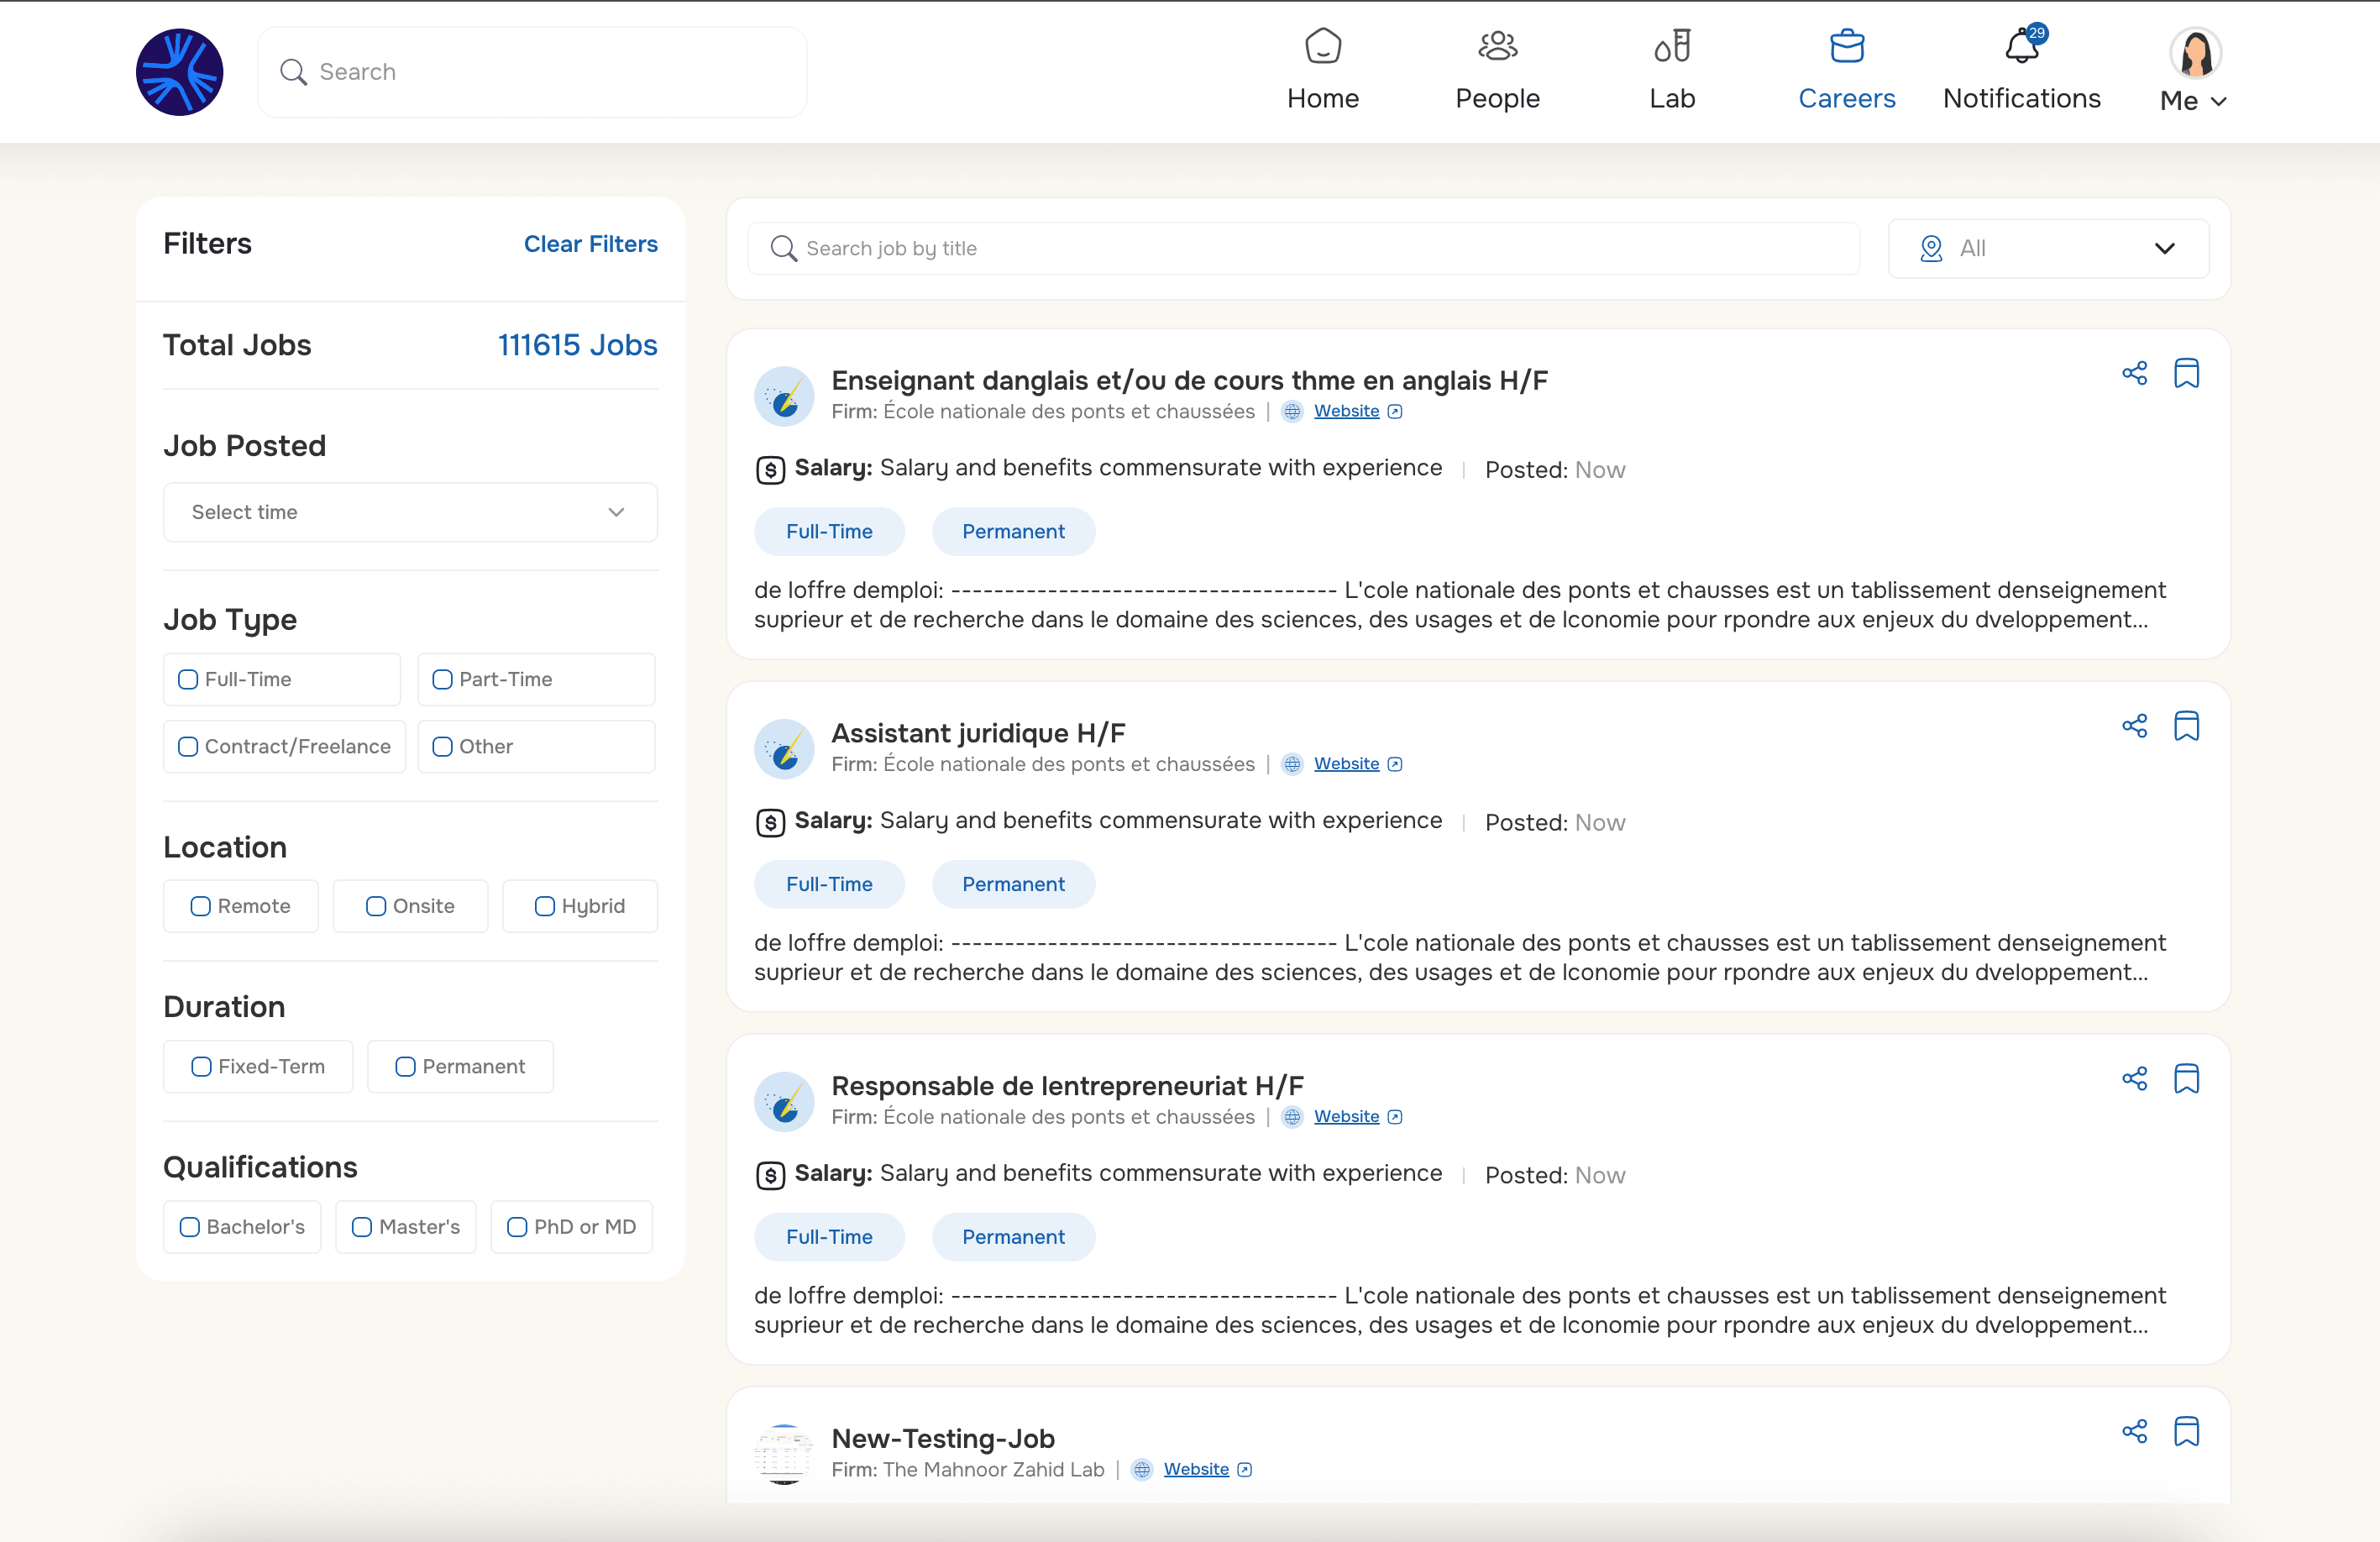Viewport: 2380px width, 1542px height.
Task: Bookmark the Enseignant danglais job posting
Action: tap(2186, 373)
